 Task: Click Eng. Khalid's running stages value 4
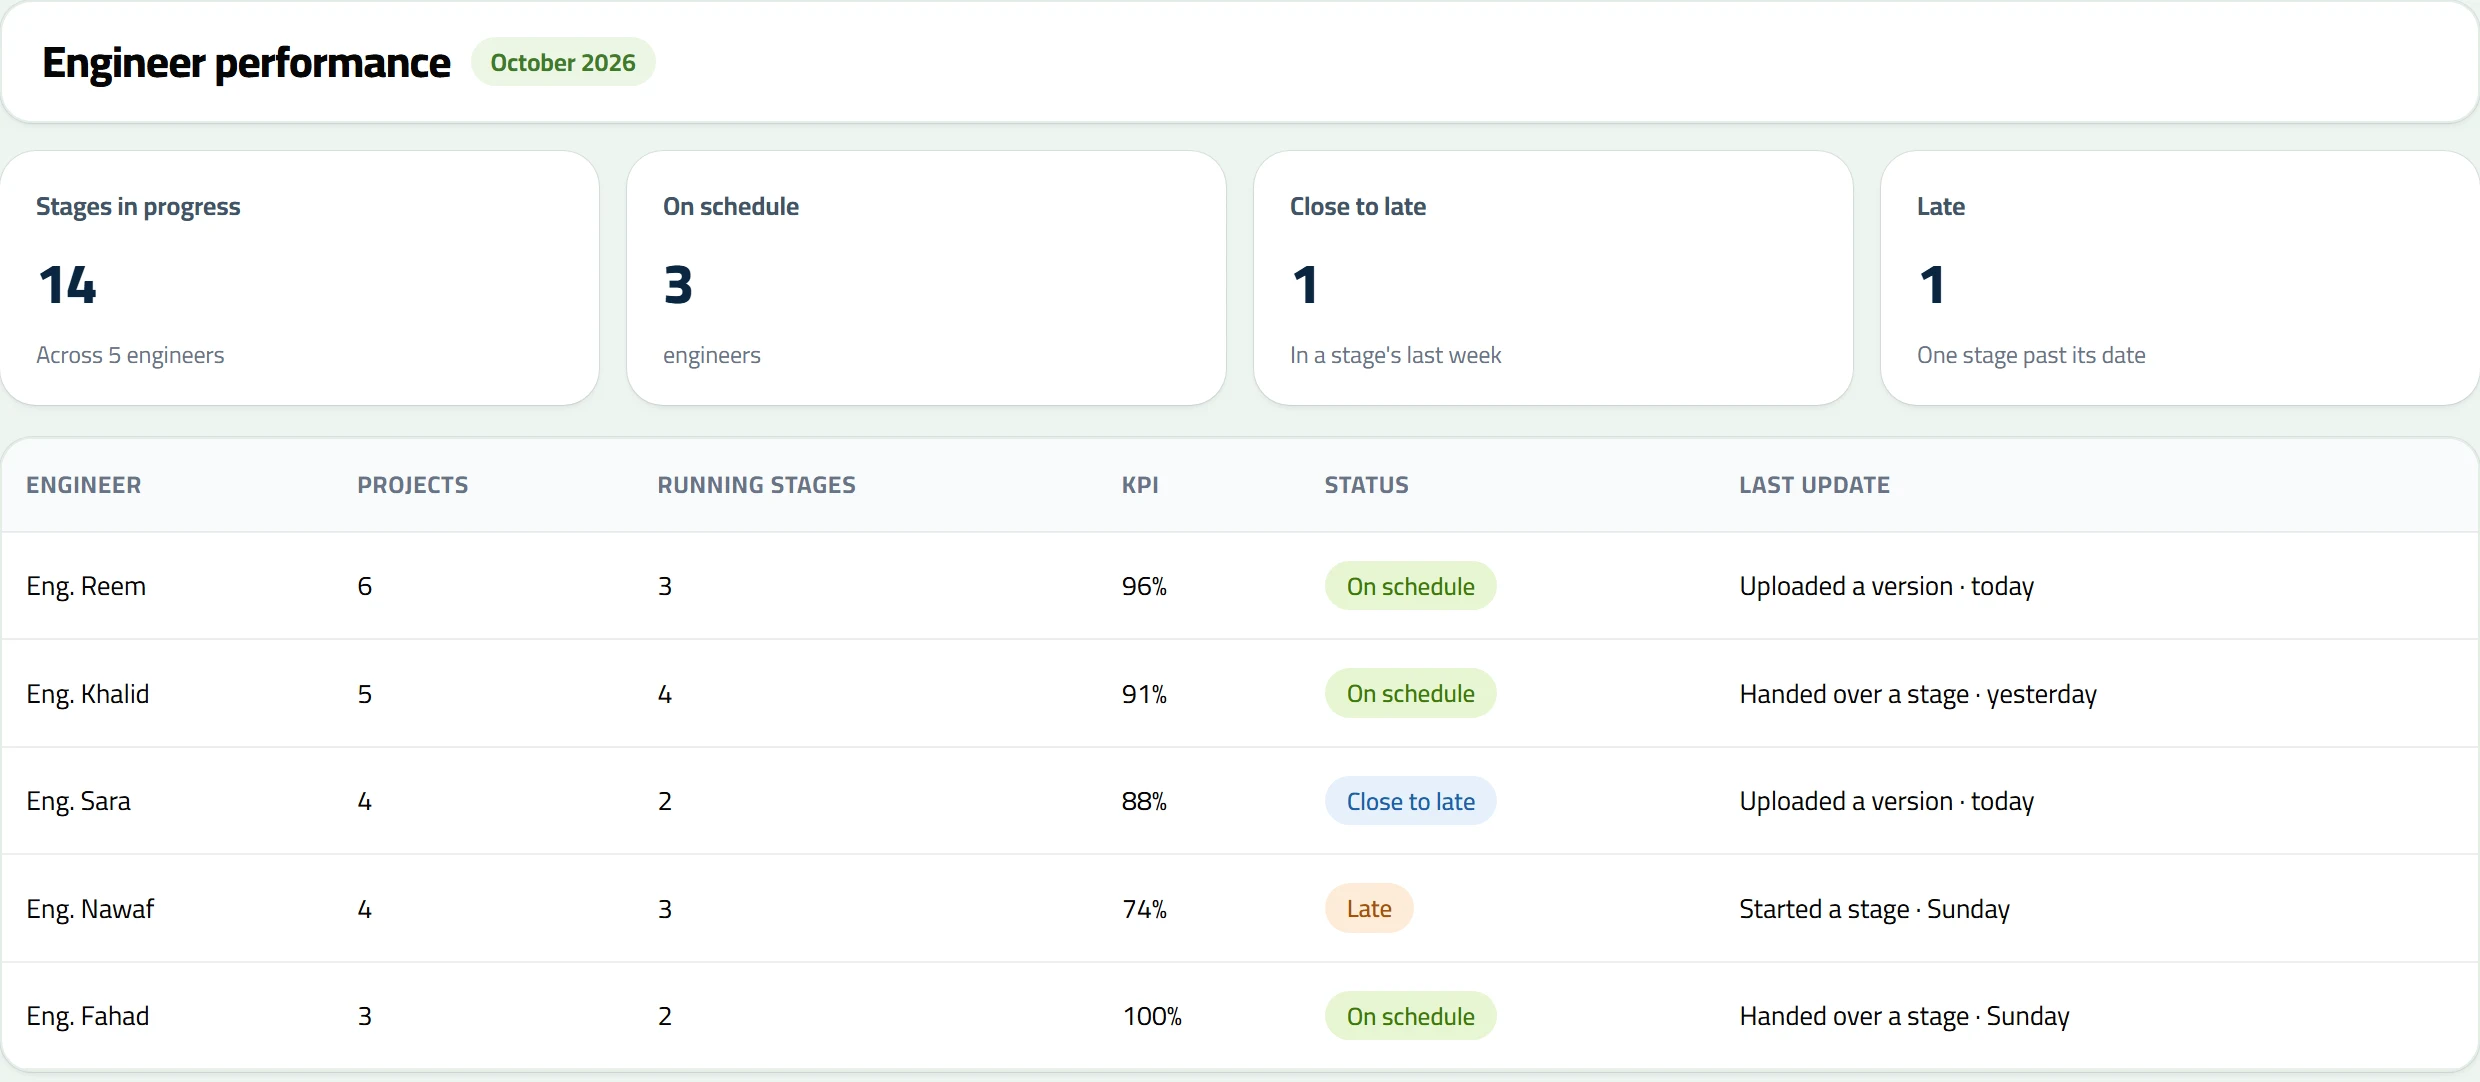(664, 694)
